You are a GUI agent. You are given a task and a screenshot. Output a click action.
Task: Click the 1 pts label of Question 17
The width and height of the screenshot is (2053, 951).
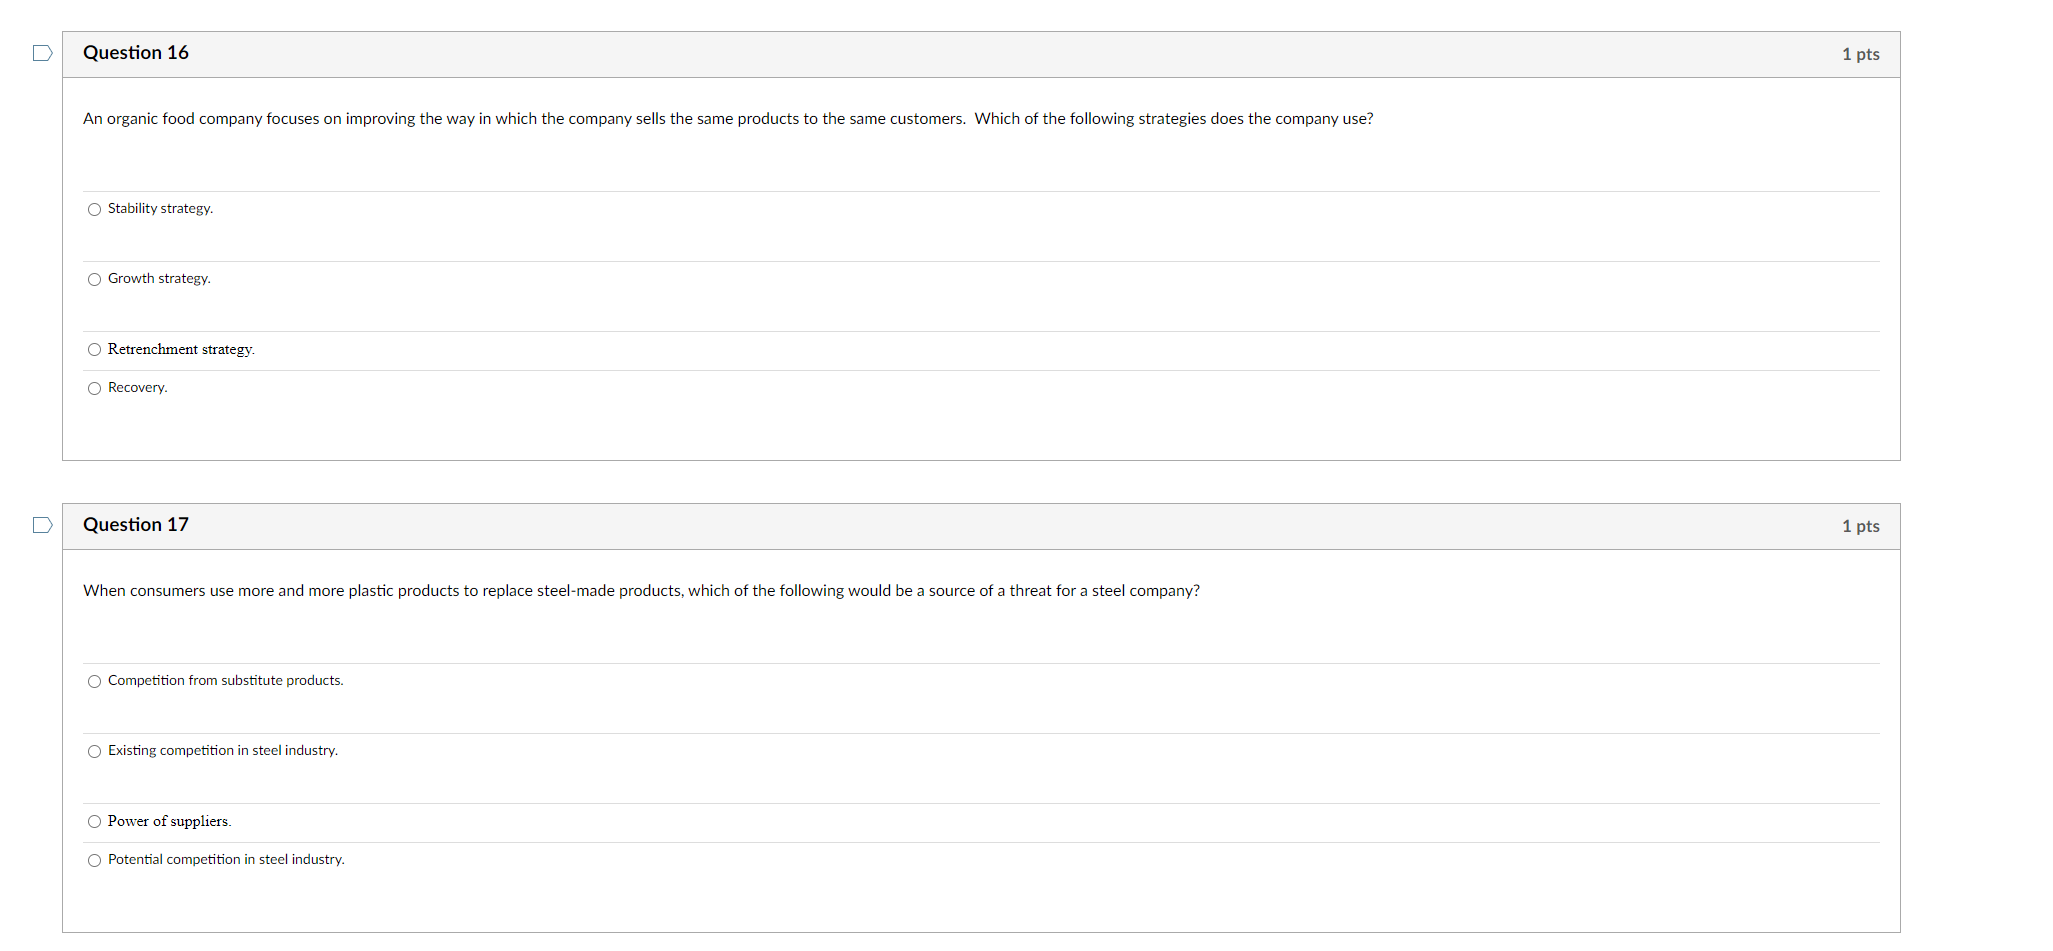pos(1860,526)
